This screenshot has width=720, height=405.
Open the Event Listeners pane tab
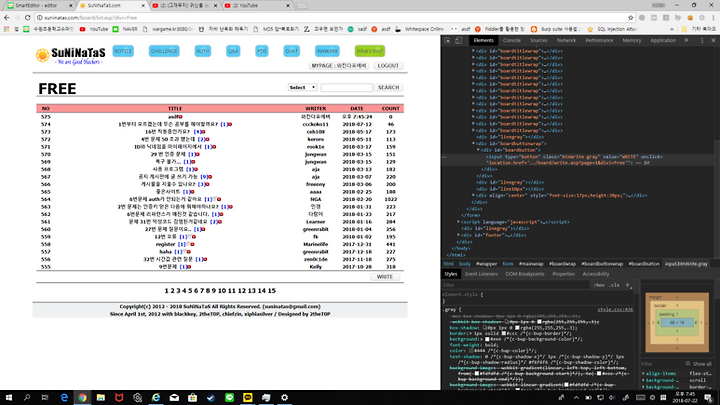(x=481, y=274)
